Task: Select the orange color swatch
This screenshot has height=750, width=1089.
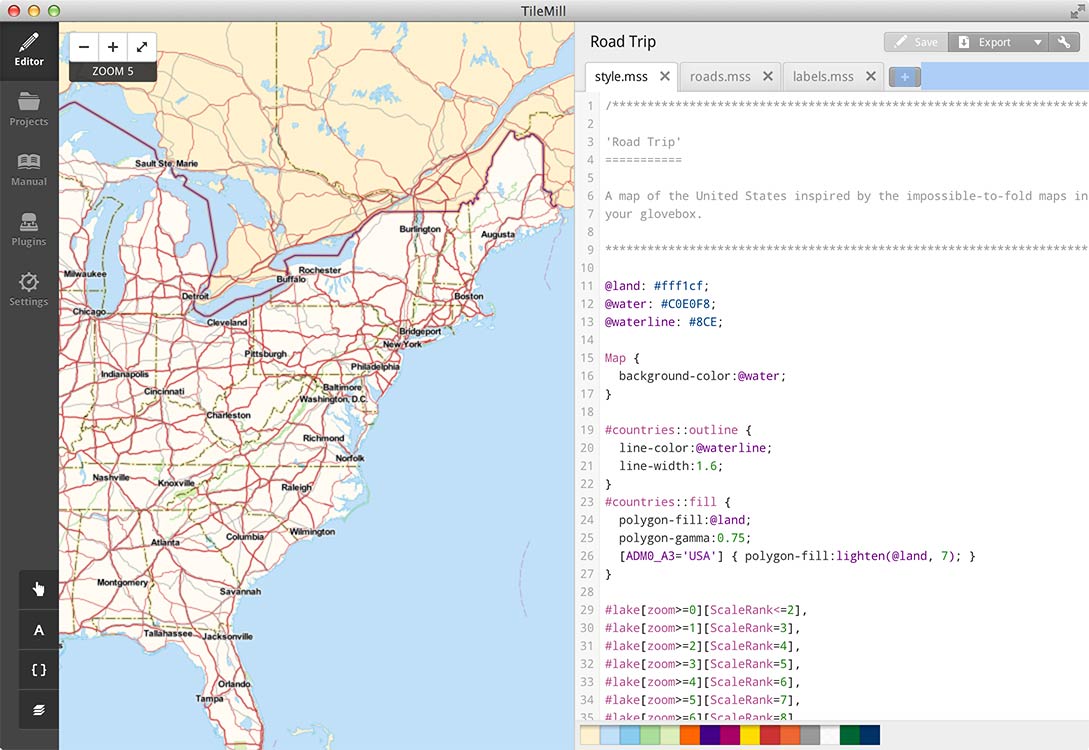Action: tap(690, 735)
